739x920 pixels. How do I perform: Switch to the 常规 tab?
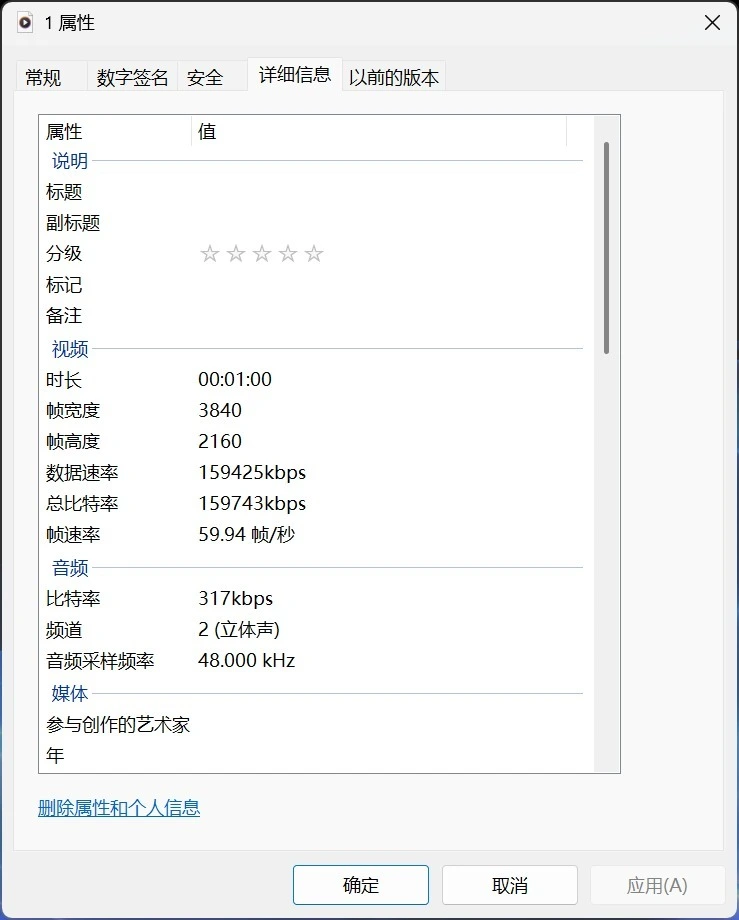(x=44, y=78)
